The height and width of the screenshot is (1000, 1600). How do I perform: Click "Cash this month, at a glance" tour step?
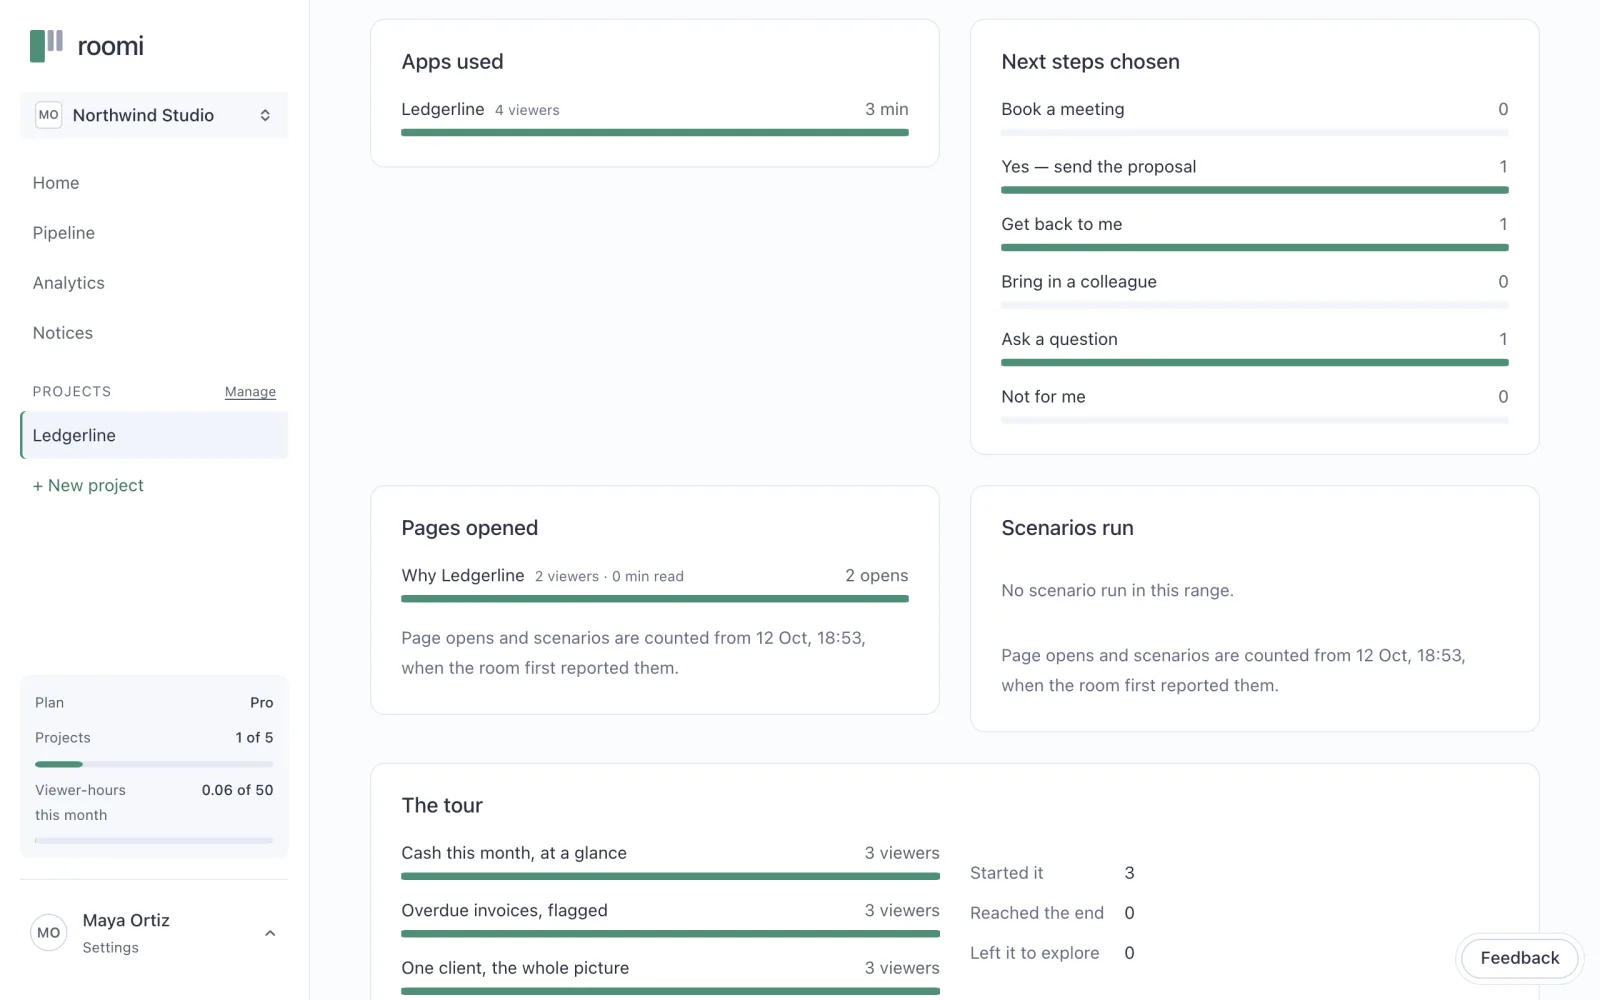coord(670,861)
